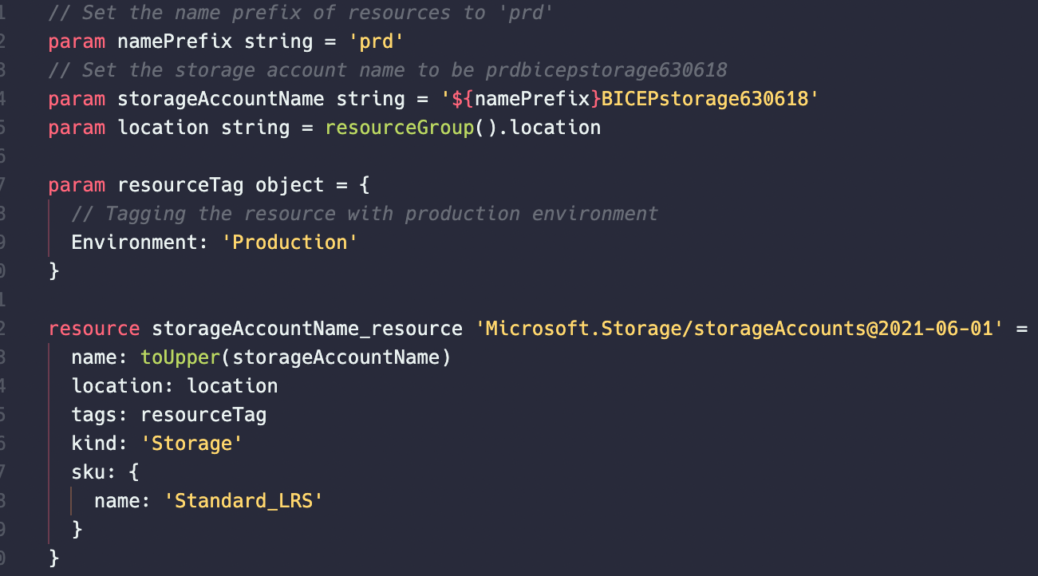Click the resourceGroup() function call
Screen dimensions: 1038x576
[410, 127]
